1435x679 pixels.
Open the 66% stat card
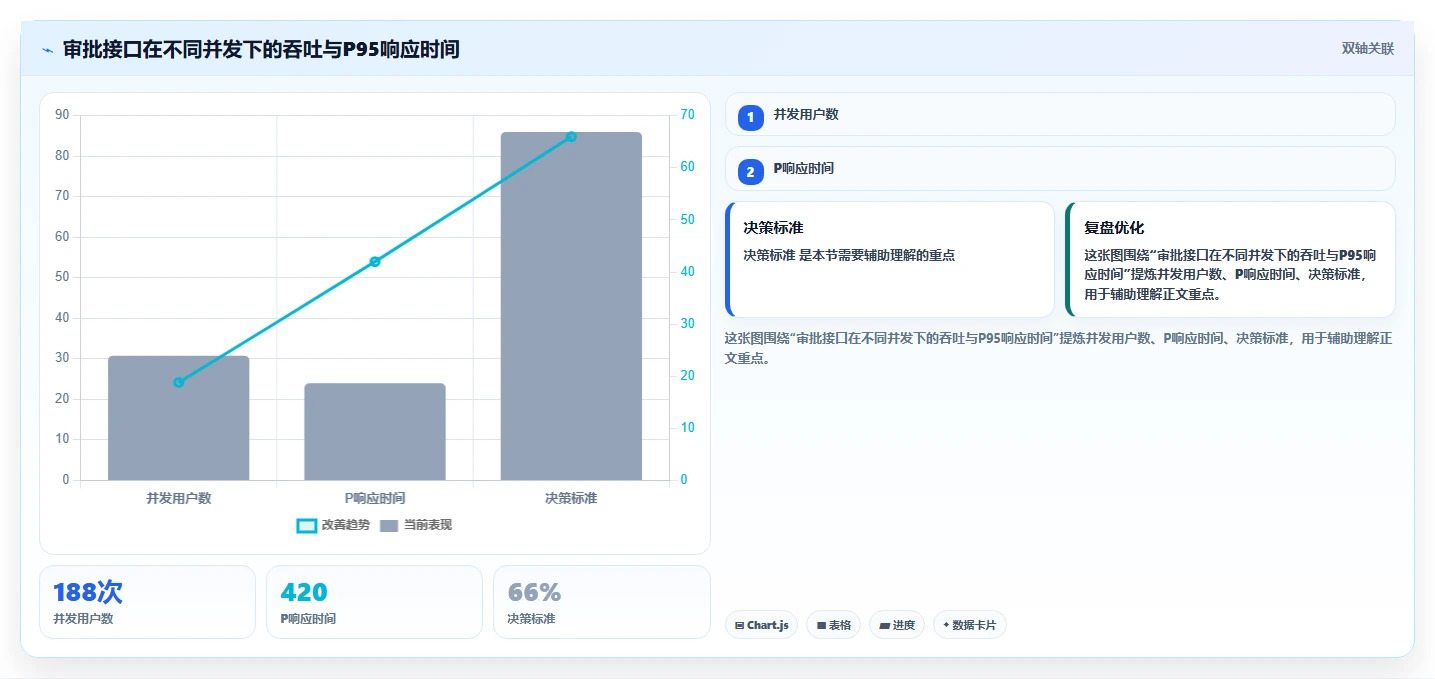[602, 602]
